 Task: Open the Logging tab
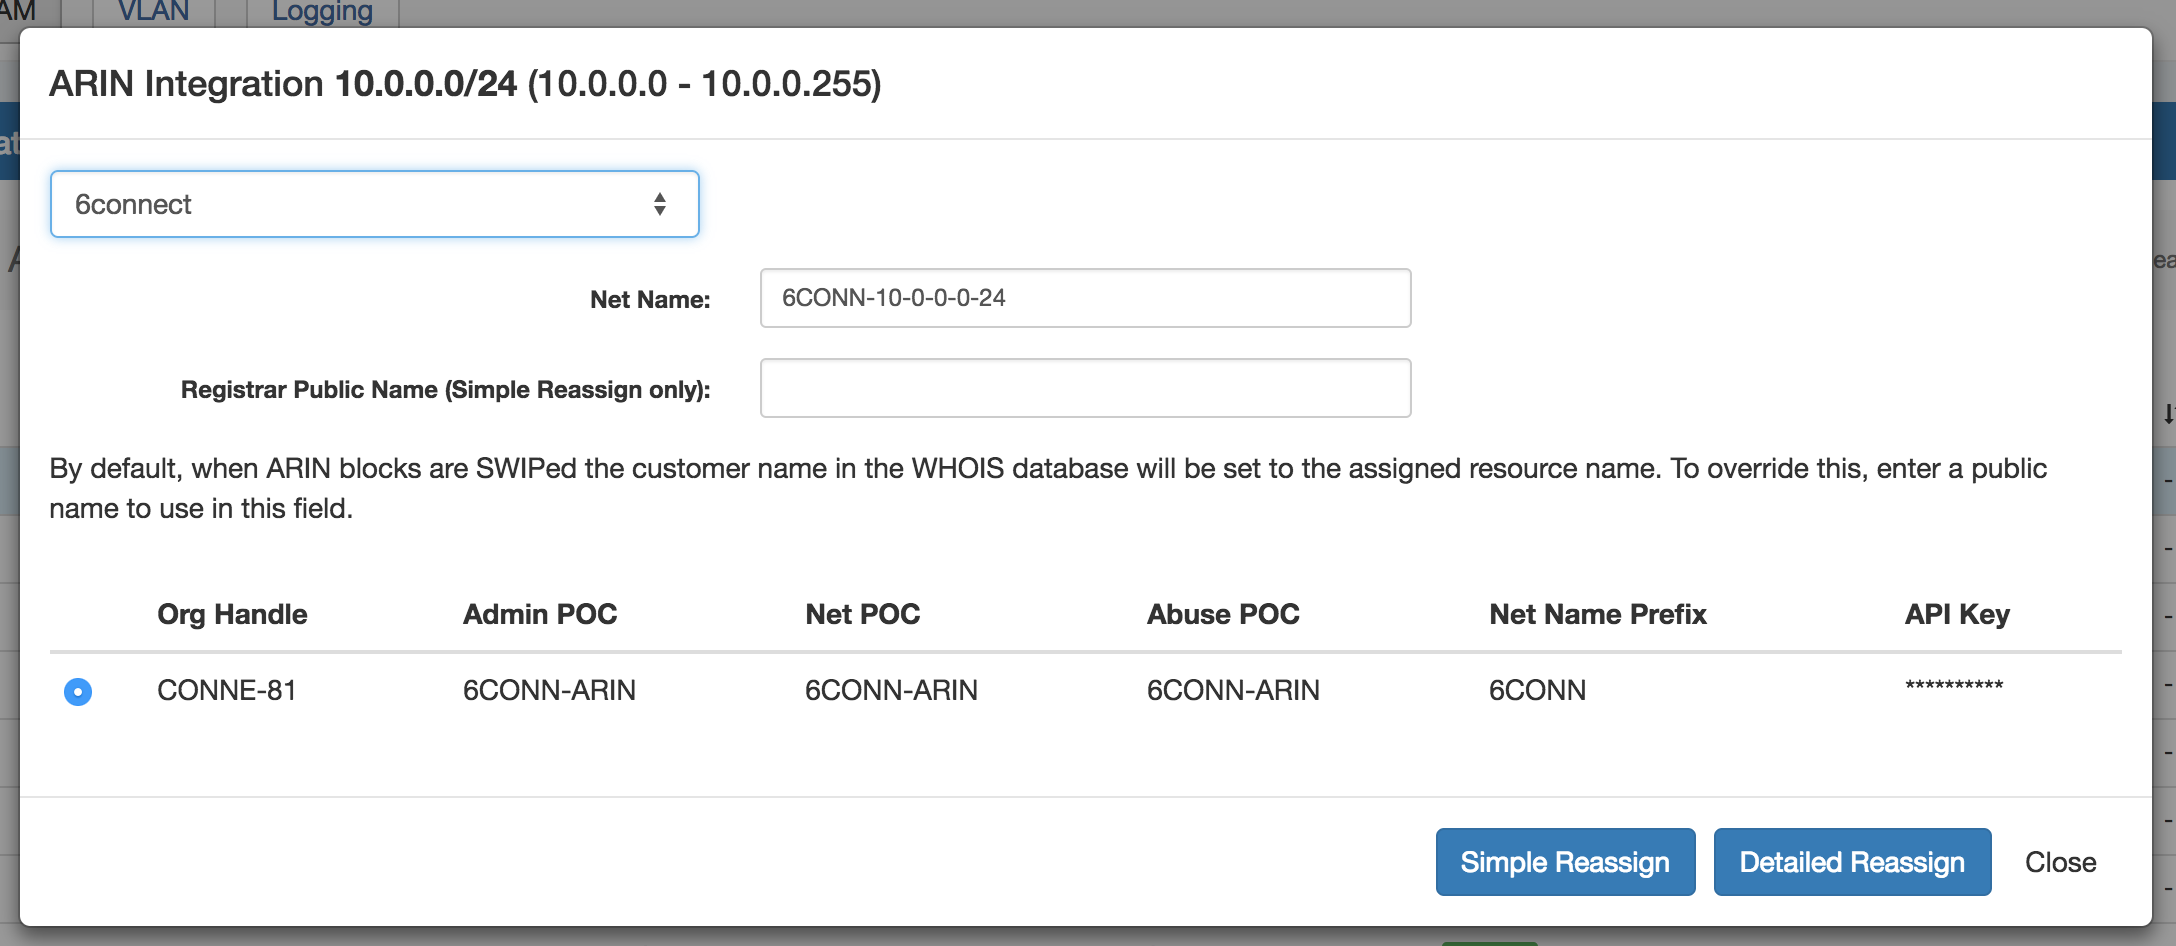[322, 12]
